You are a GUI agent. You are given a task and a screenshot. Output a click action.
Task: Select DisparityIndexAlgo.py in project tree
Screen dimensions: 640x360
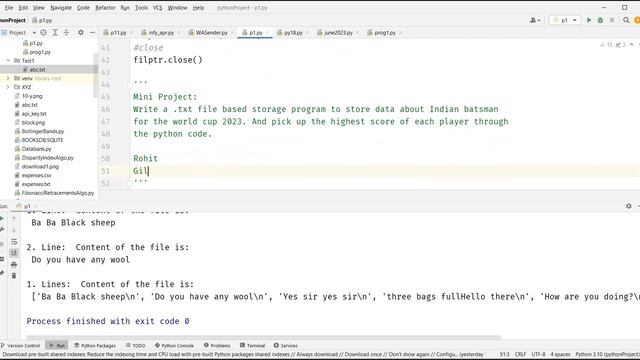[47, 158]
